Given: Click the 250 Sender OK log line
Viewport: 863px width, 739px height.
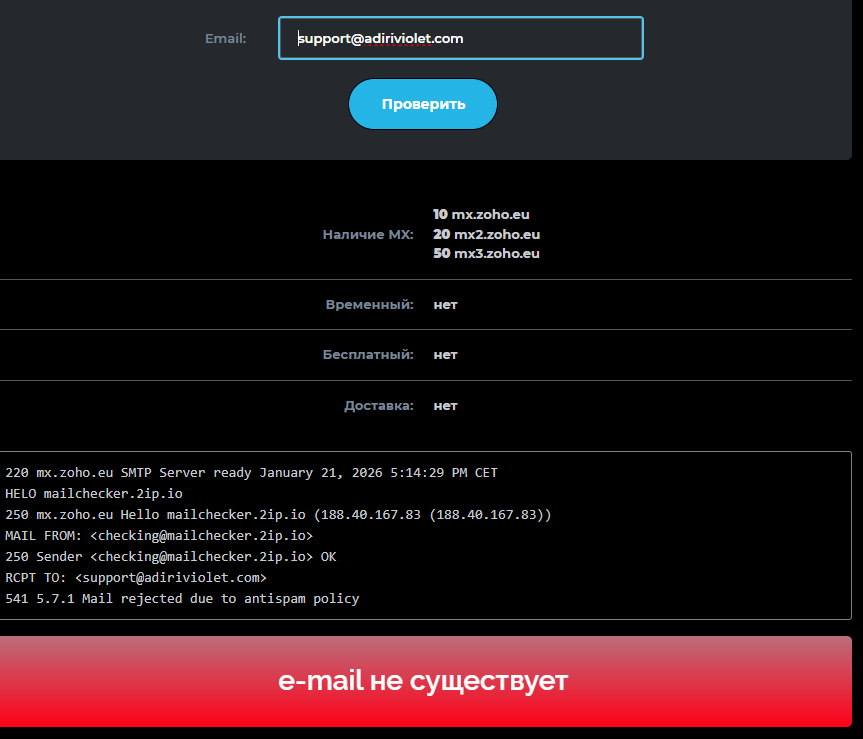Looking at the screenshot, I should 170,557.
